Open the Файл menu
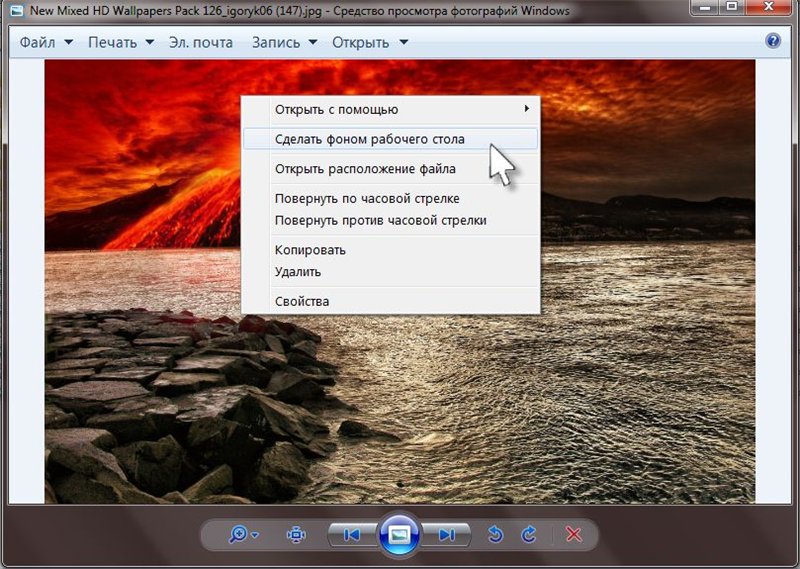Image resolution: width=800 pixels, height=569 pixels. (x=46, y=42)
